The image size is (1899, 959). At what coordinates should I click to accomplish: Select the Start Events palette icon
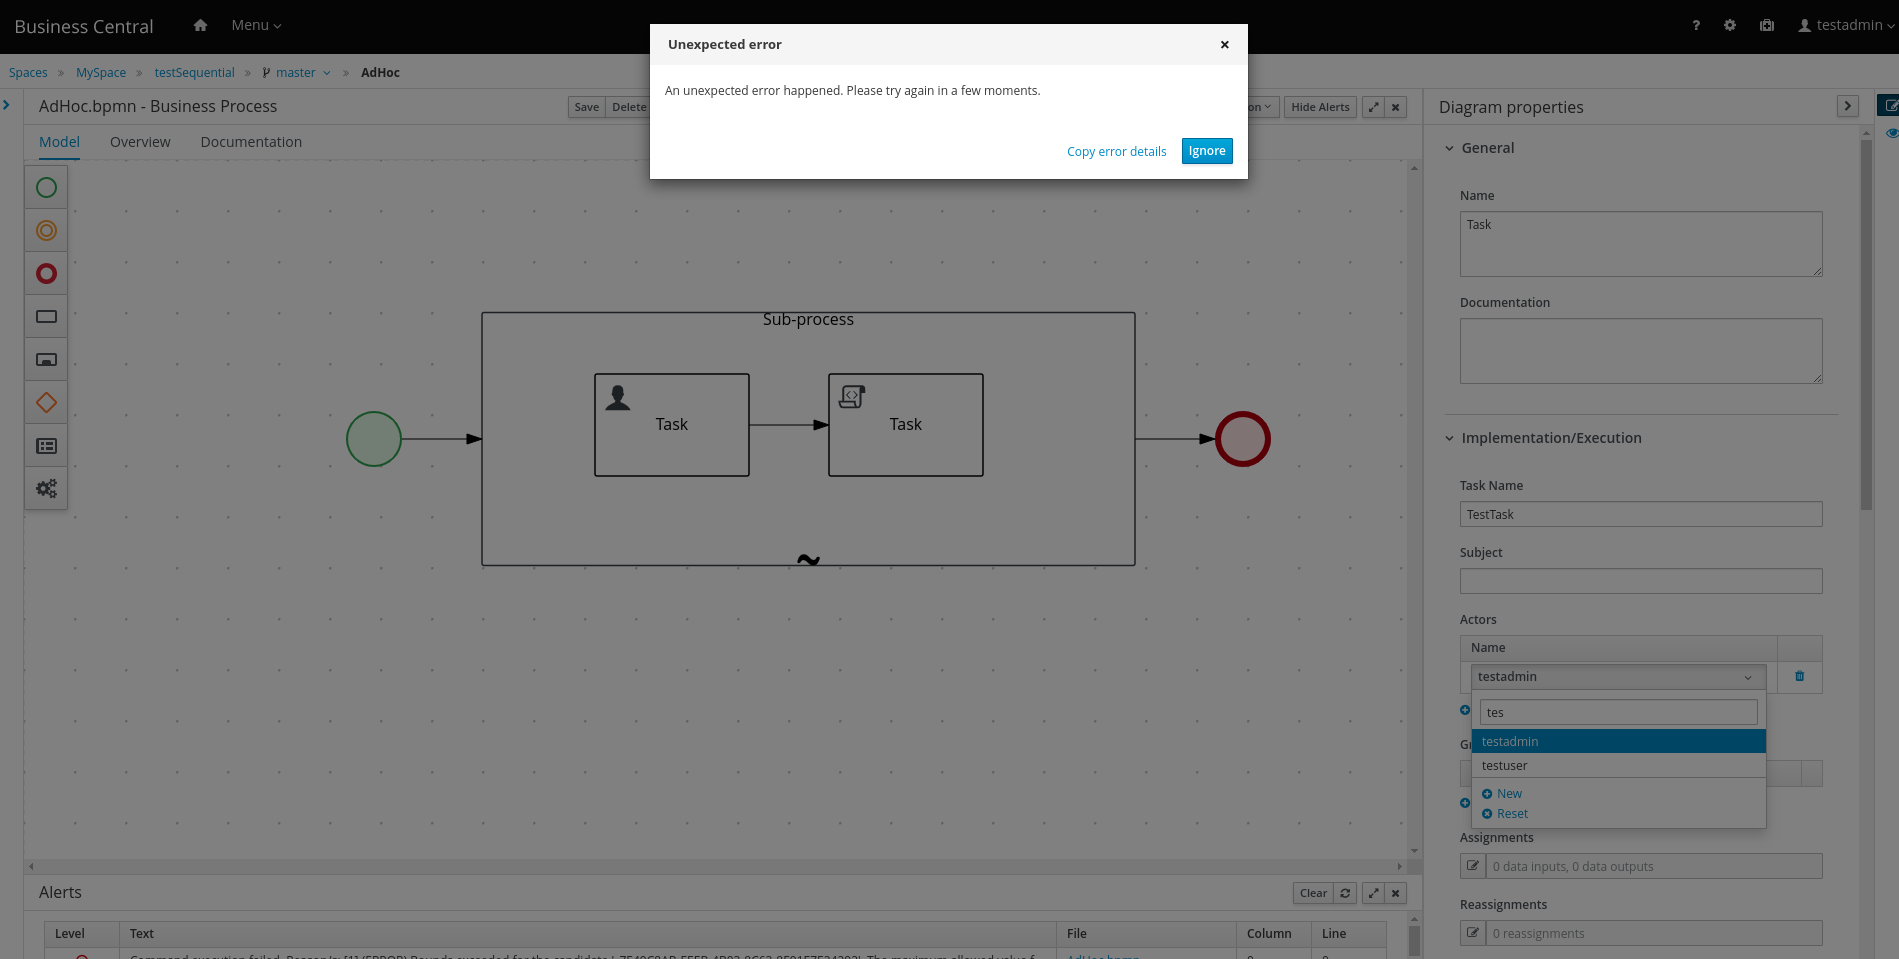[46, 187]
